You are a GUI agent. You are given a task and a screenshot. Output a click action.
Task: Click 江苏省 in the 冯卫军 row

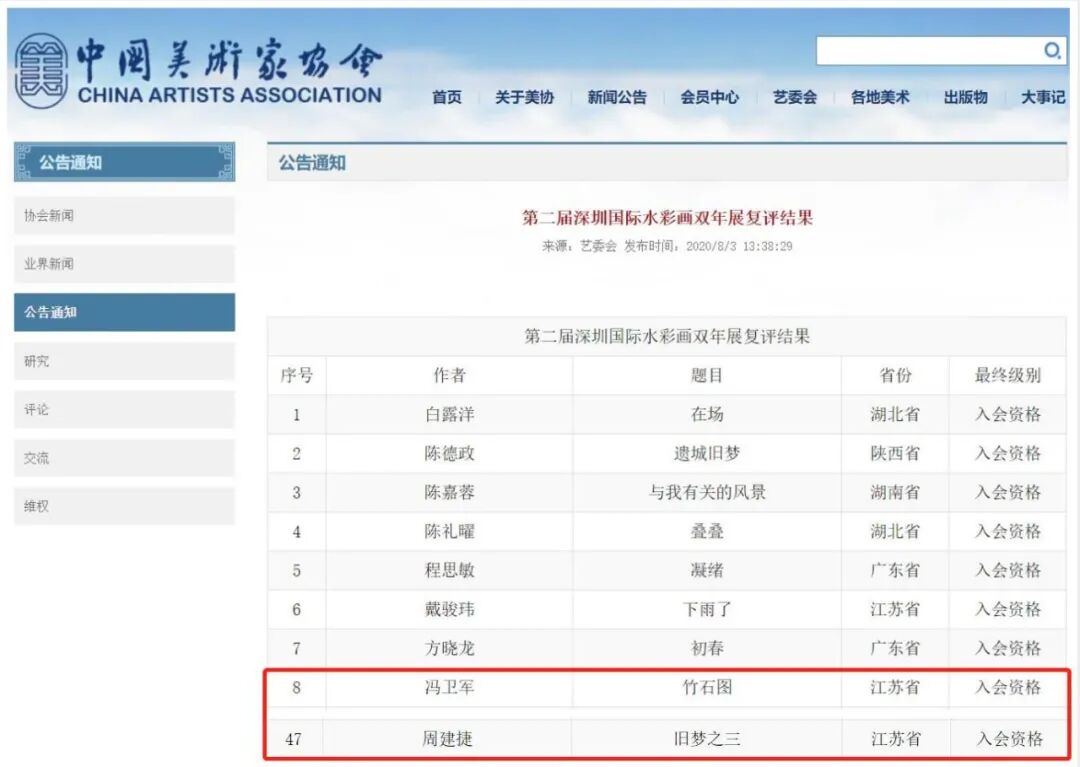[x=895, y=687]
